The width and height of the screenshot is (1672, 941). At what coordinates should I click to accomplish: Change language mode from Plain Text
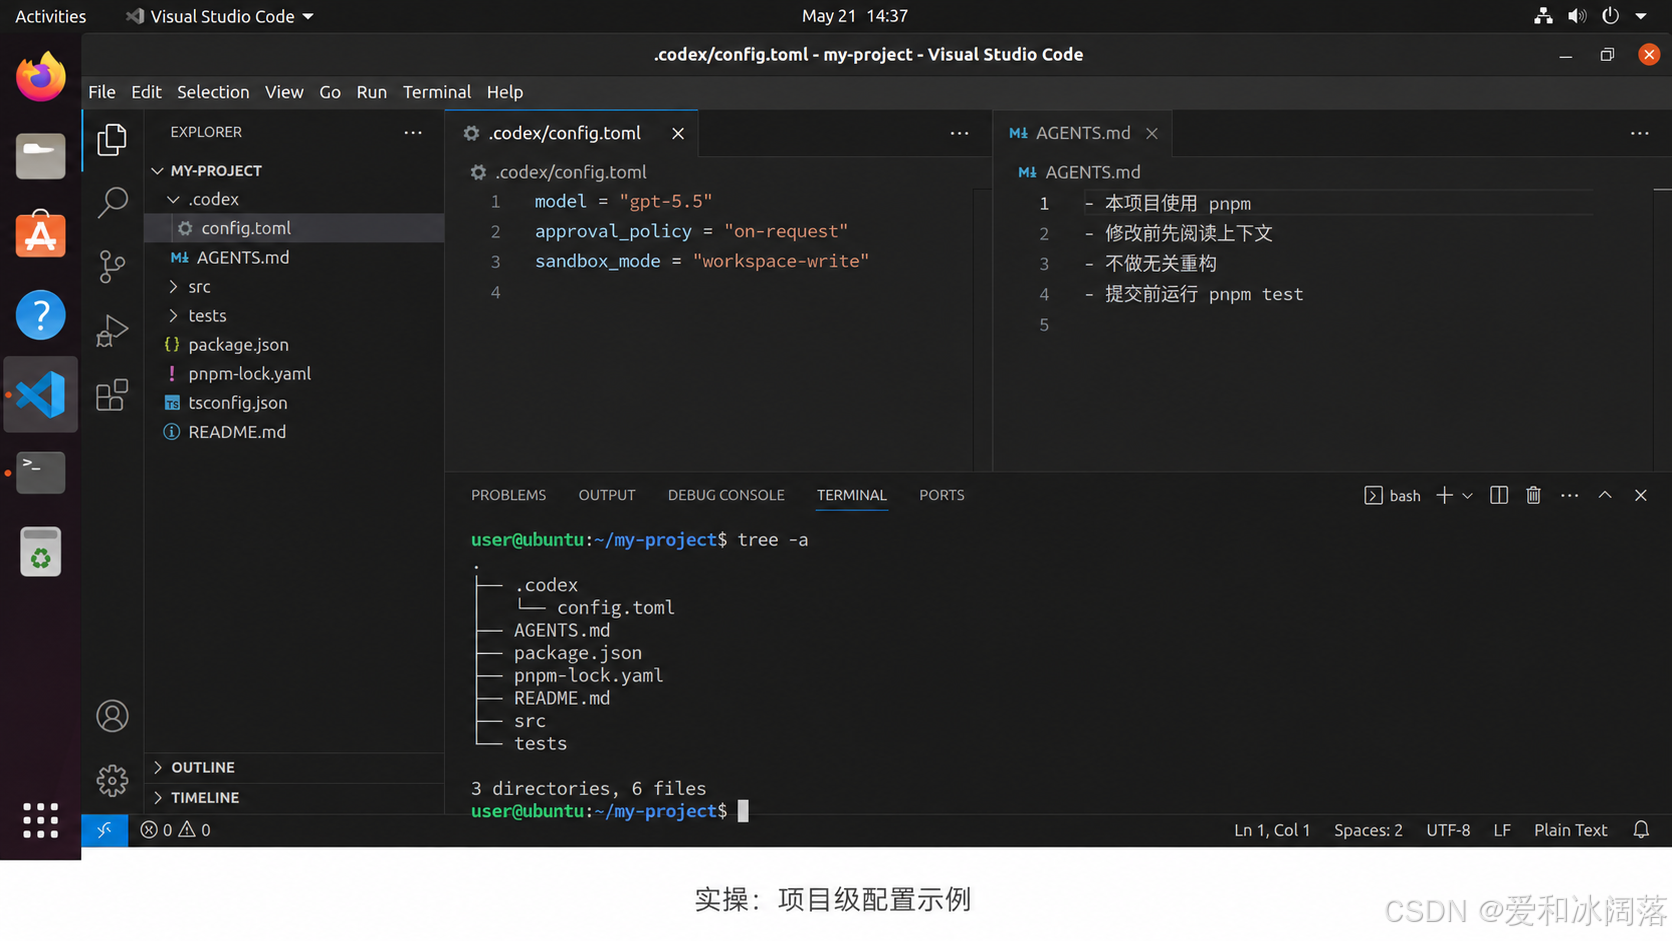coord(1571,830)
